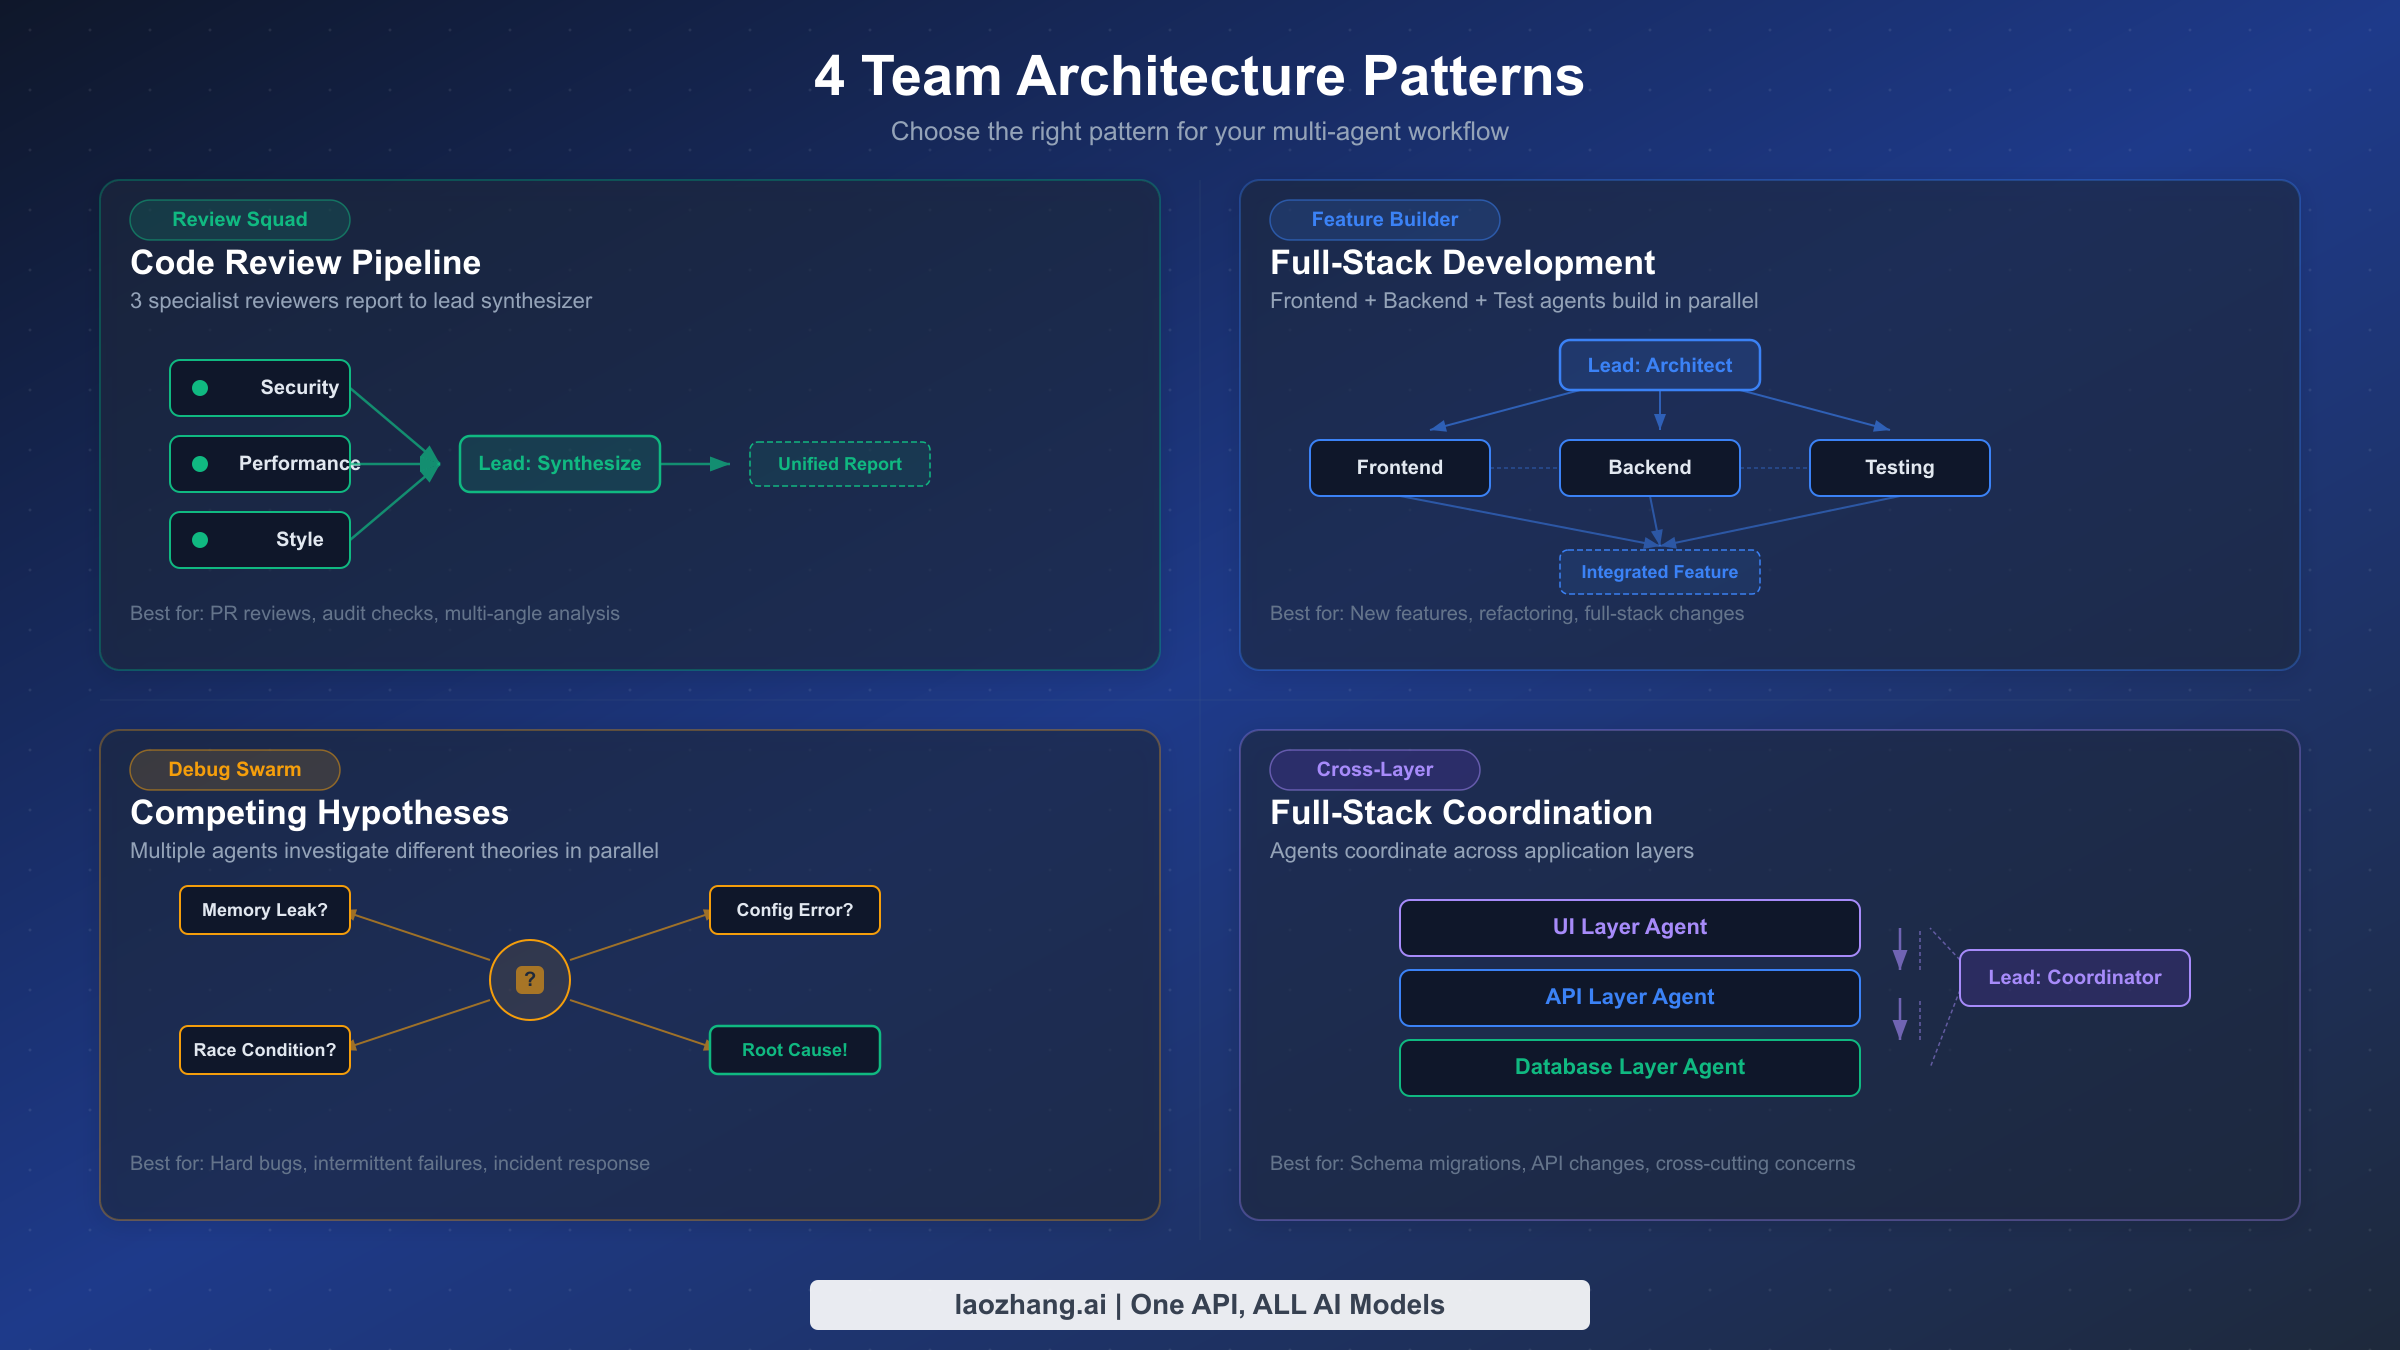
Task: Select the Lead: Architect node
Action: click(1659, 365)
